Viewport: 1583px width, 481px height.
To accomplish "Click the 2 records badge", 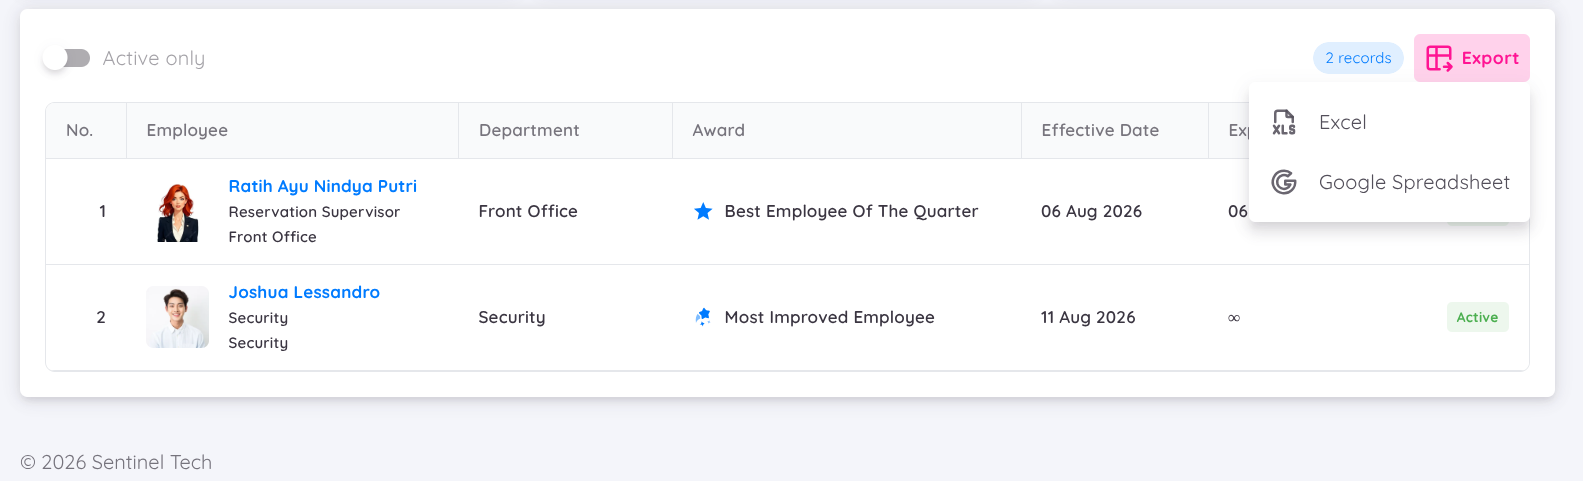I will coord(1358,58).
